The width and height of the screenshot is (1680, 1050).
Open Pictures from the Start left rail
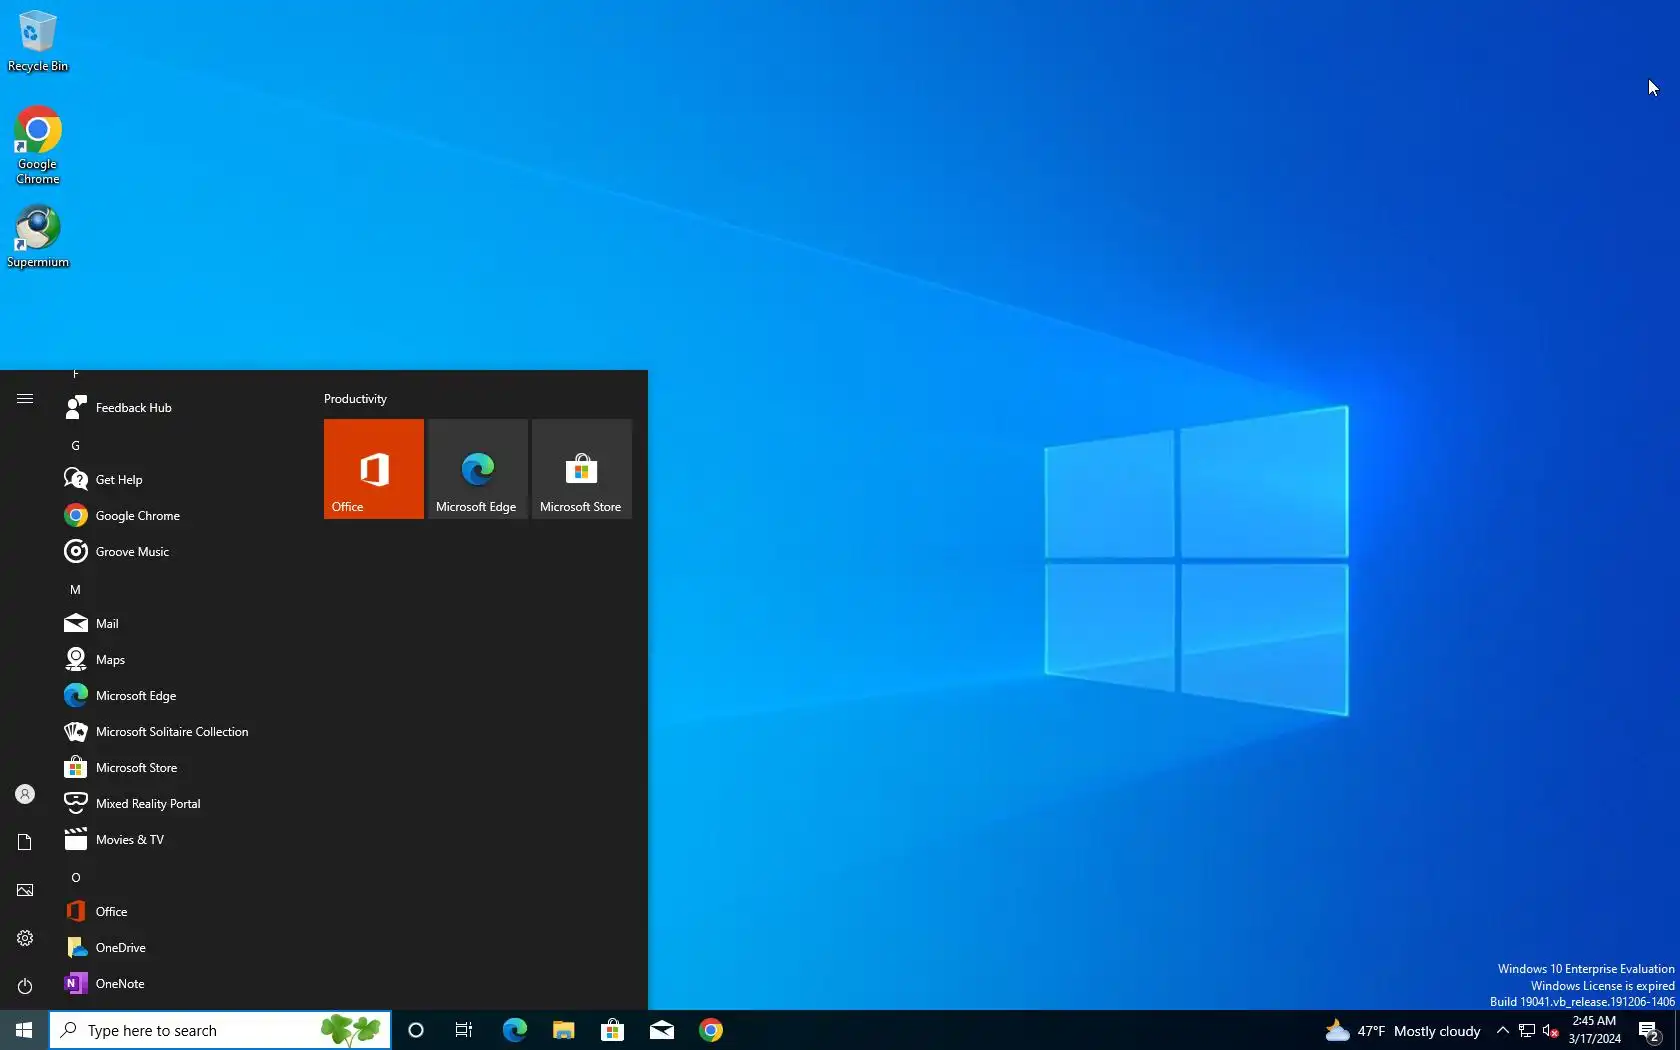[25, 890]
